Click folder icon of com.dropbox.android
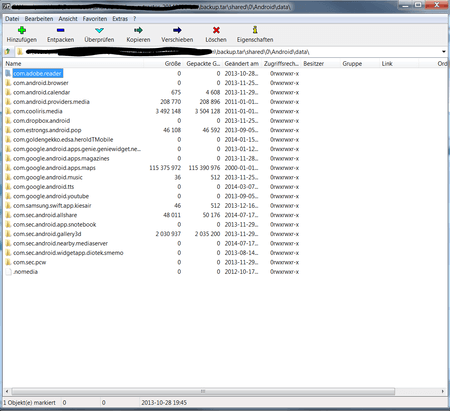The image size is (450, 411). [x=8, y=121]
